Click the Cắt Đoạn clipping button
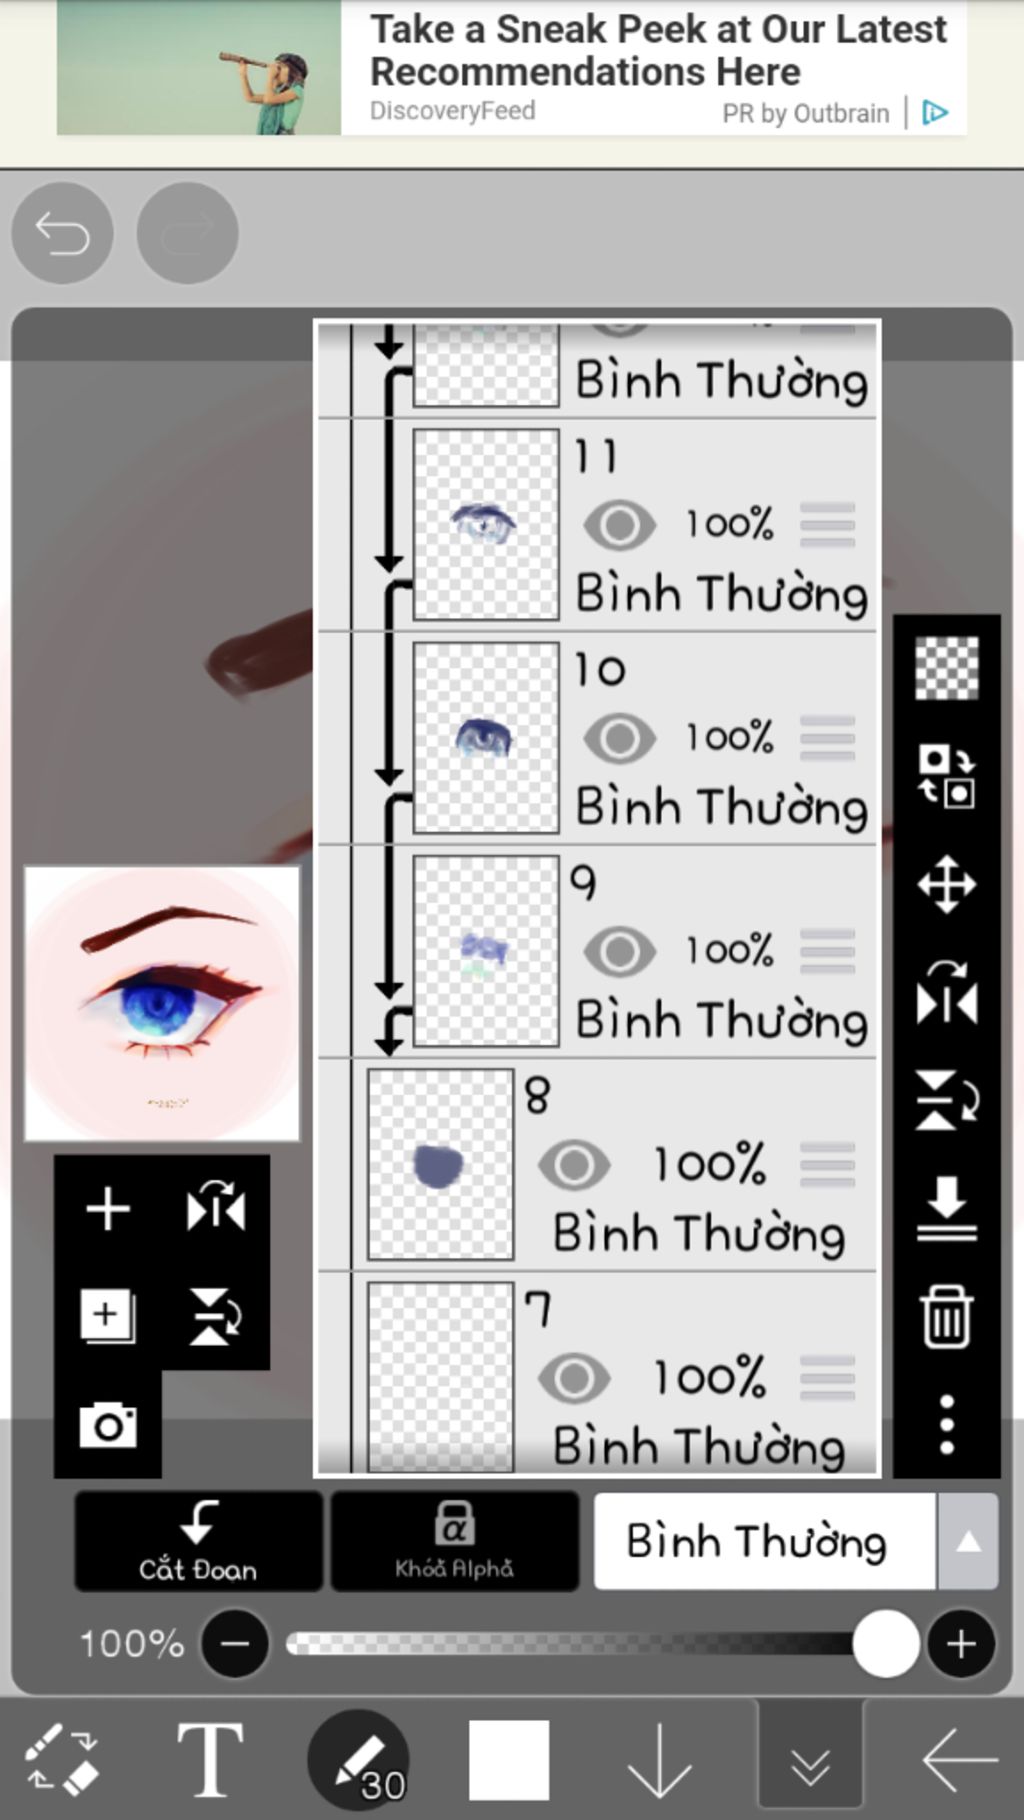 (198, 1541)
